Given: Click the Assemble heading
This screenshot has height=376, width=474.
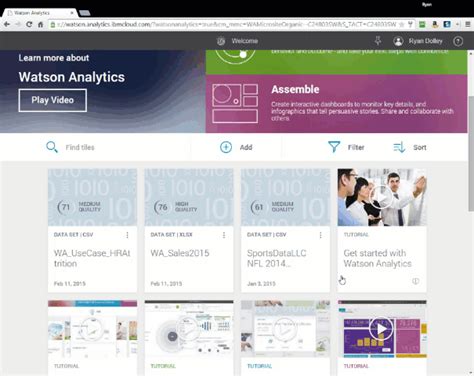Looking at the screenshot, I should click(295, 89).
